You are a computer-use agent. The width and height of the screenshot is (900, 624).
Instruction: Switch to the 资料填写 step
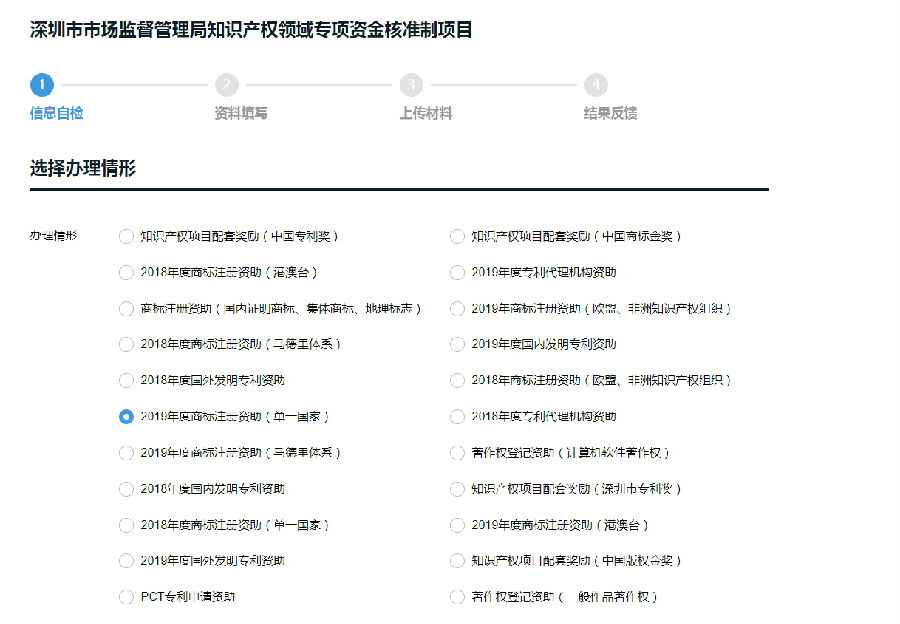click(x=241, y=113)
